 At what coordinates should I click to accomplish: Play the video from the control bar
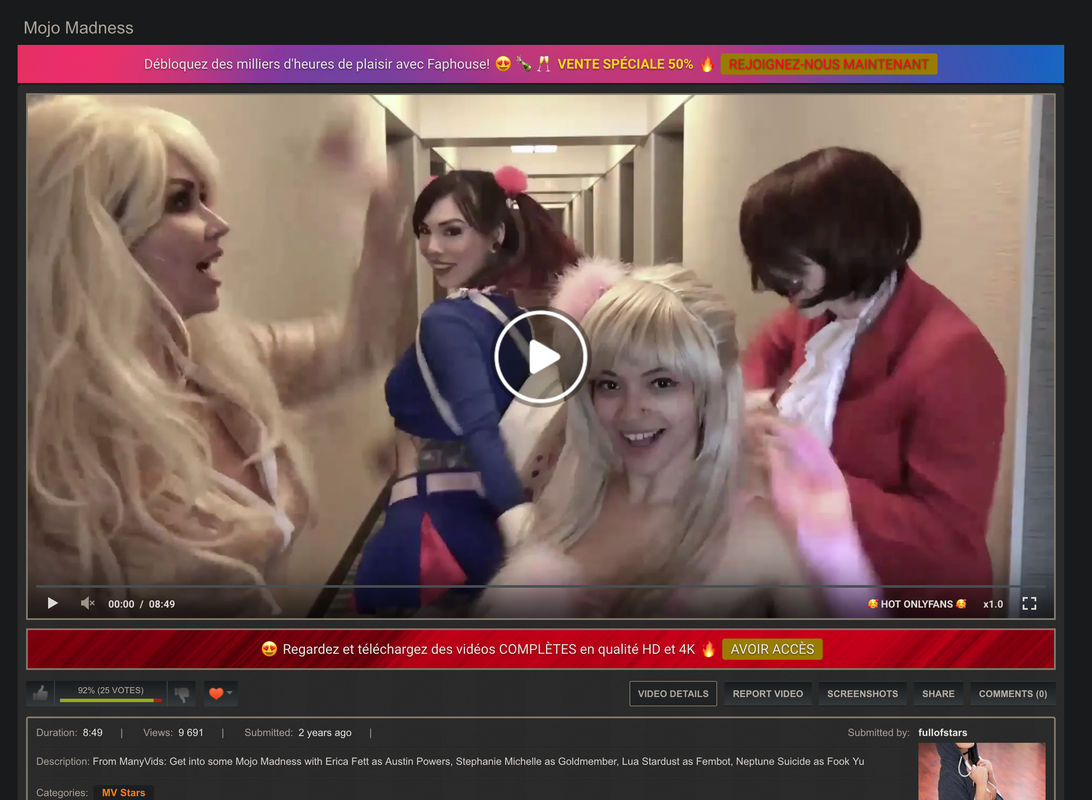coord(52,603)
